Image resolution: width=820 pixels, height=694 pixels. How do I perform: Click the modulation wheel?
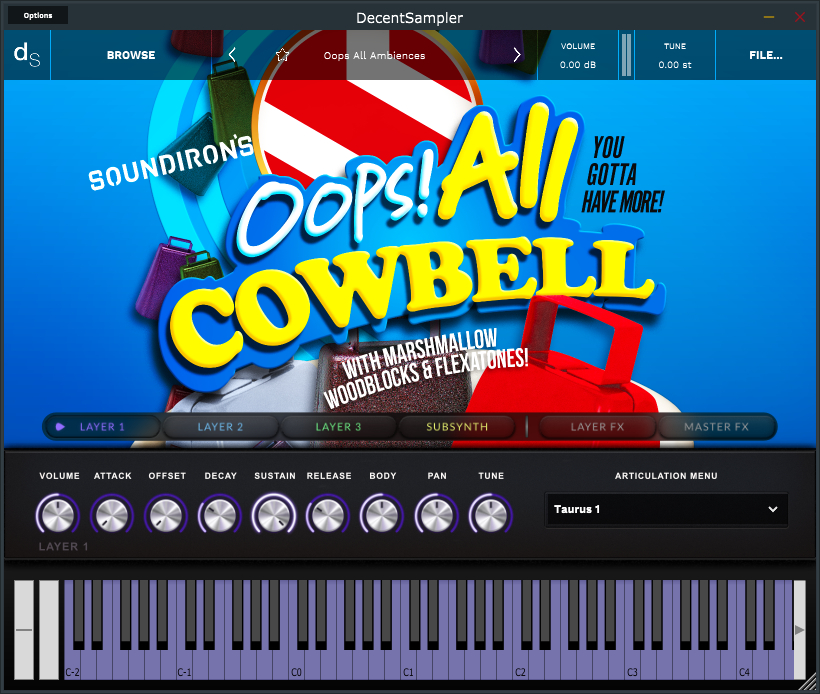pos(49,630)
